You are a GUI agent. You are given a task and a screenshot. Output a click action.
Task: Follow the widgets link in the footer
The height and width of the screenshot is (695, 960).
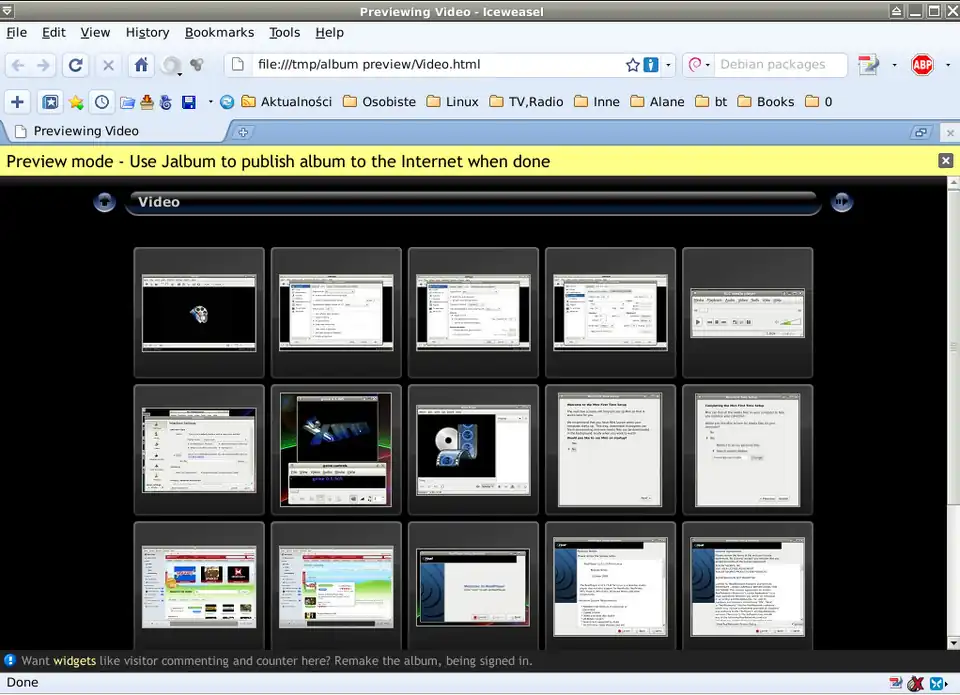click(74, 661)
